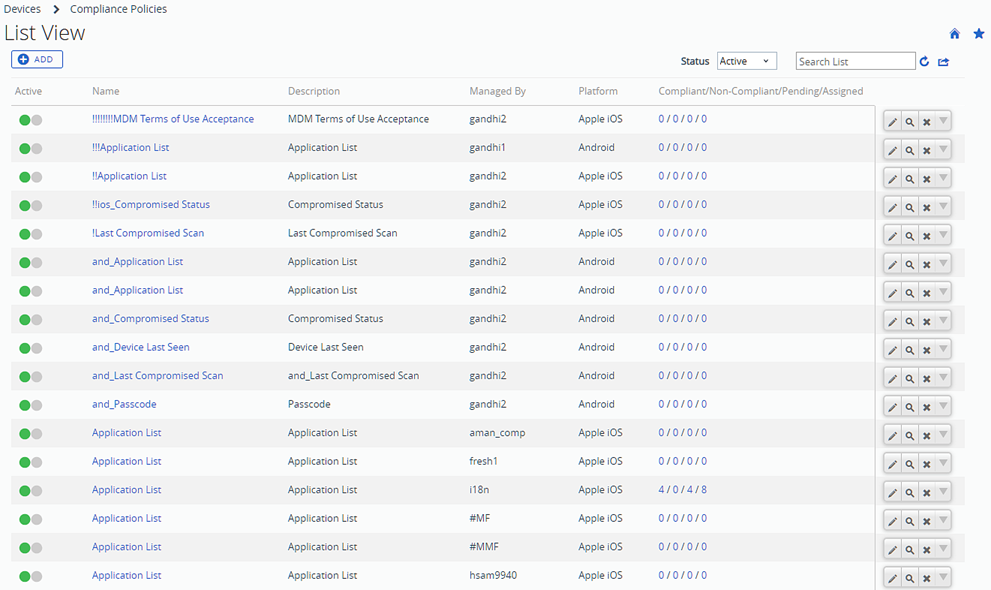991x590 pixels.
Task: Select the hsam9940 Managed By cell
Action: pos(493,575)
